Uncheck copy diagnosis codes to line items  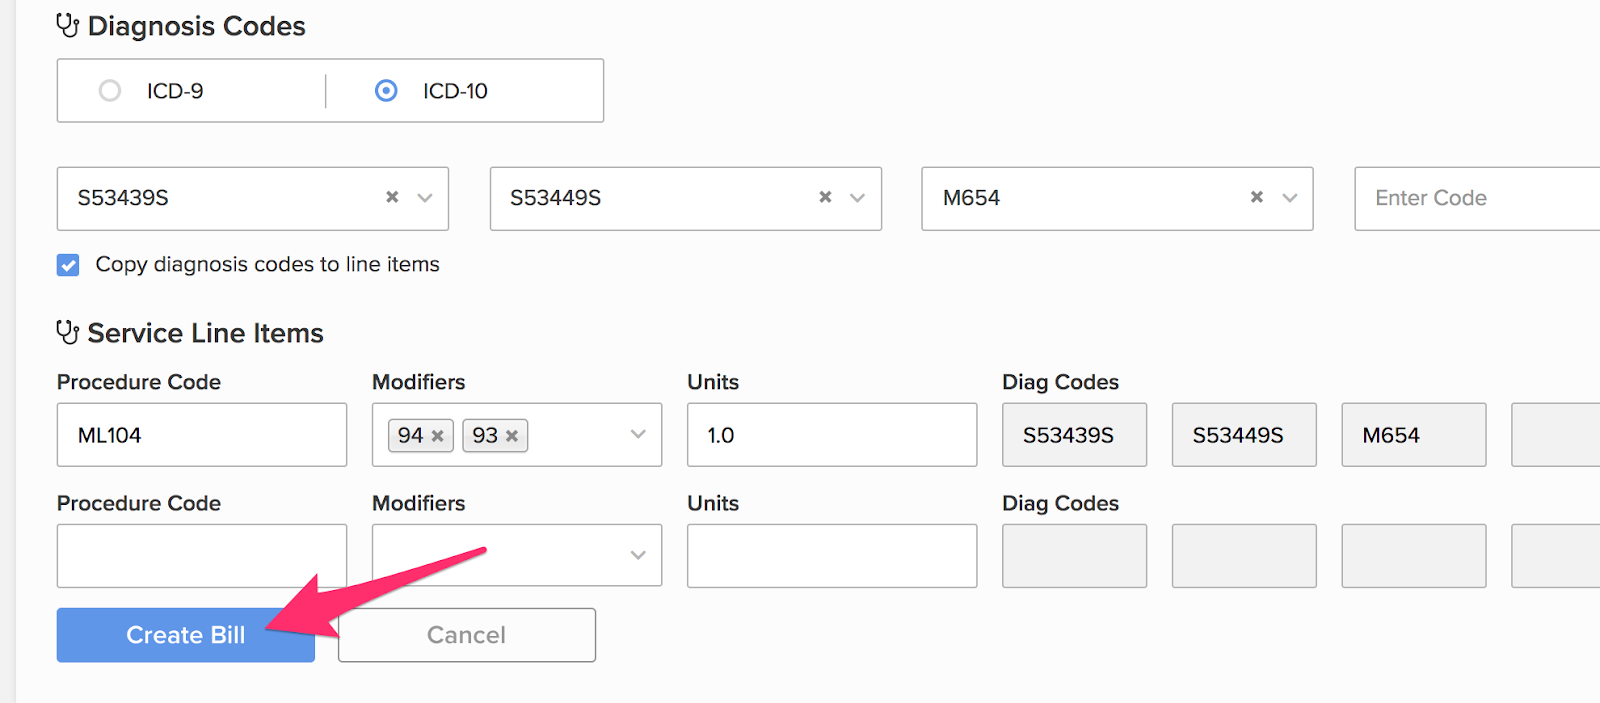67,264
